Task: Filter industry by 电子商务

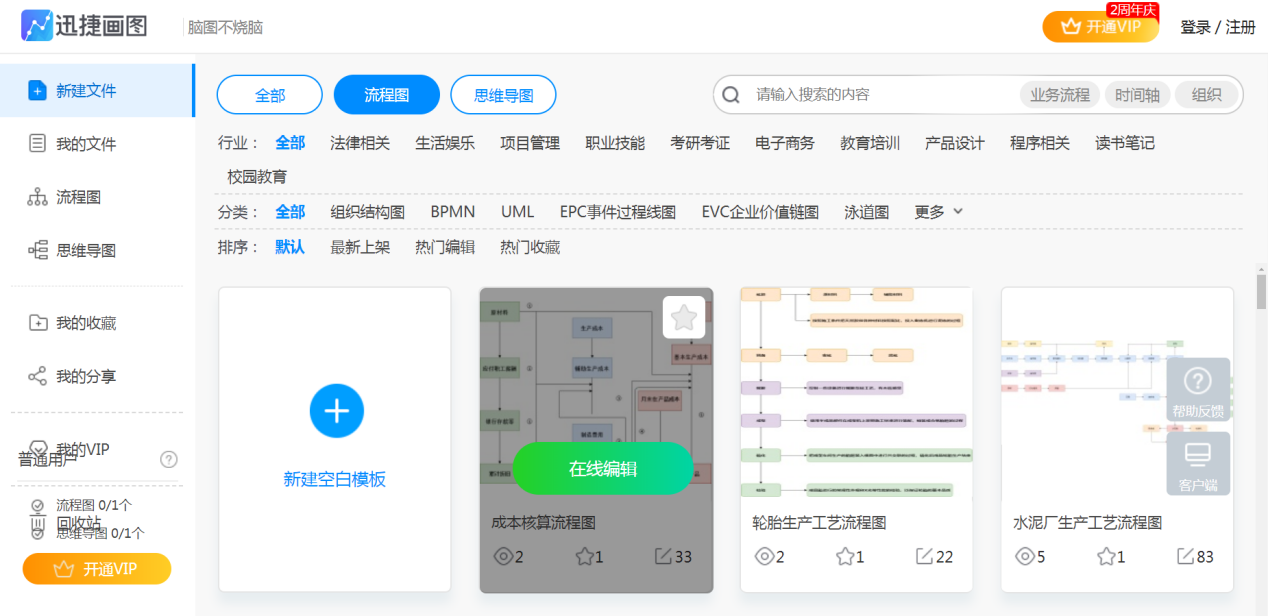Action: [785, 143]
